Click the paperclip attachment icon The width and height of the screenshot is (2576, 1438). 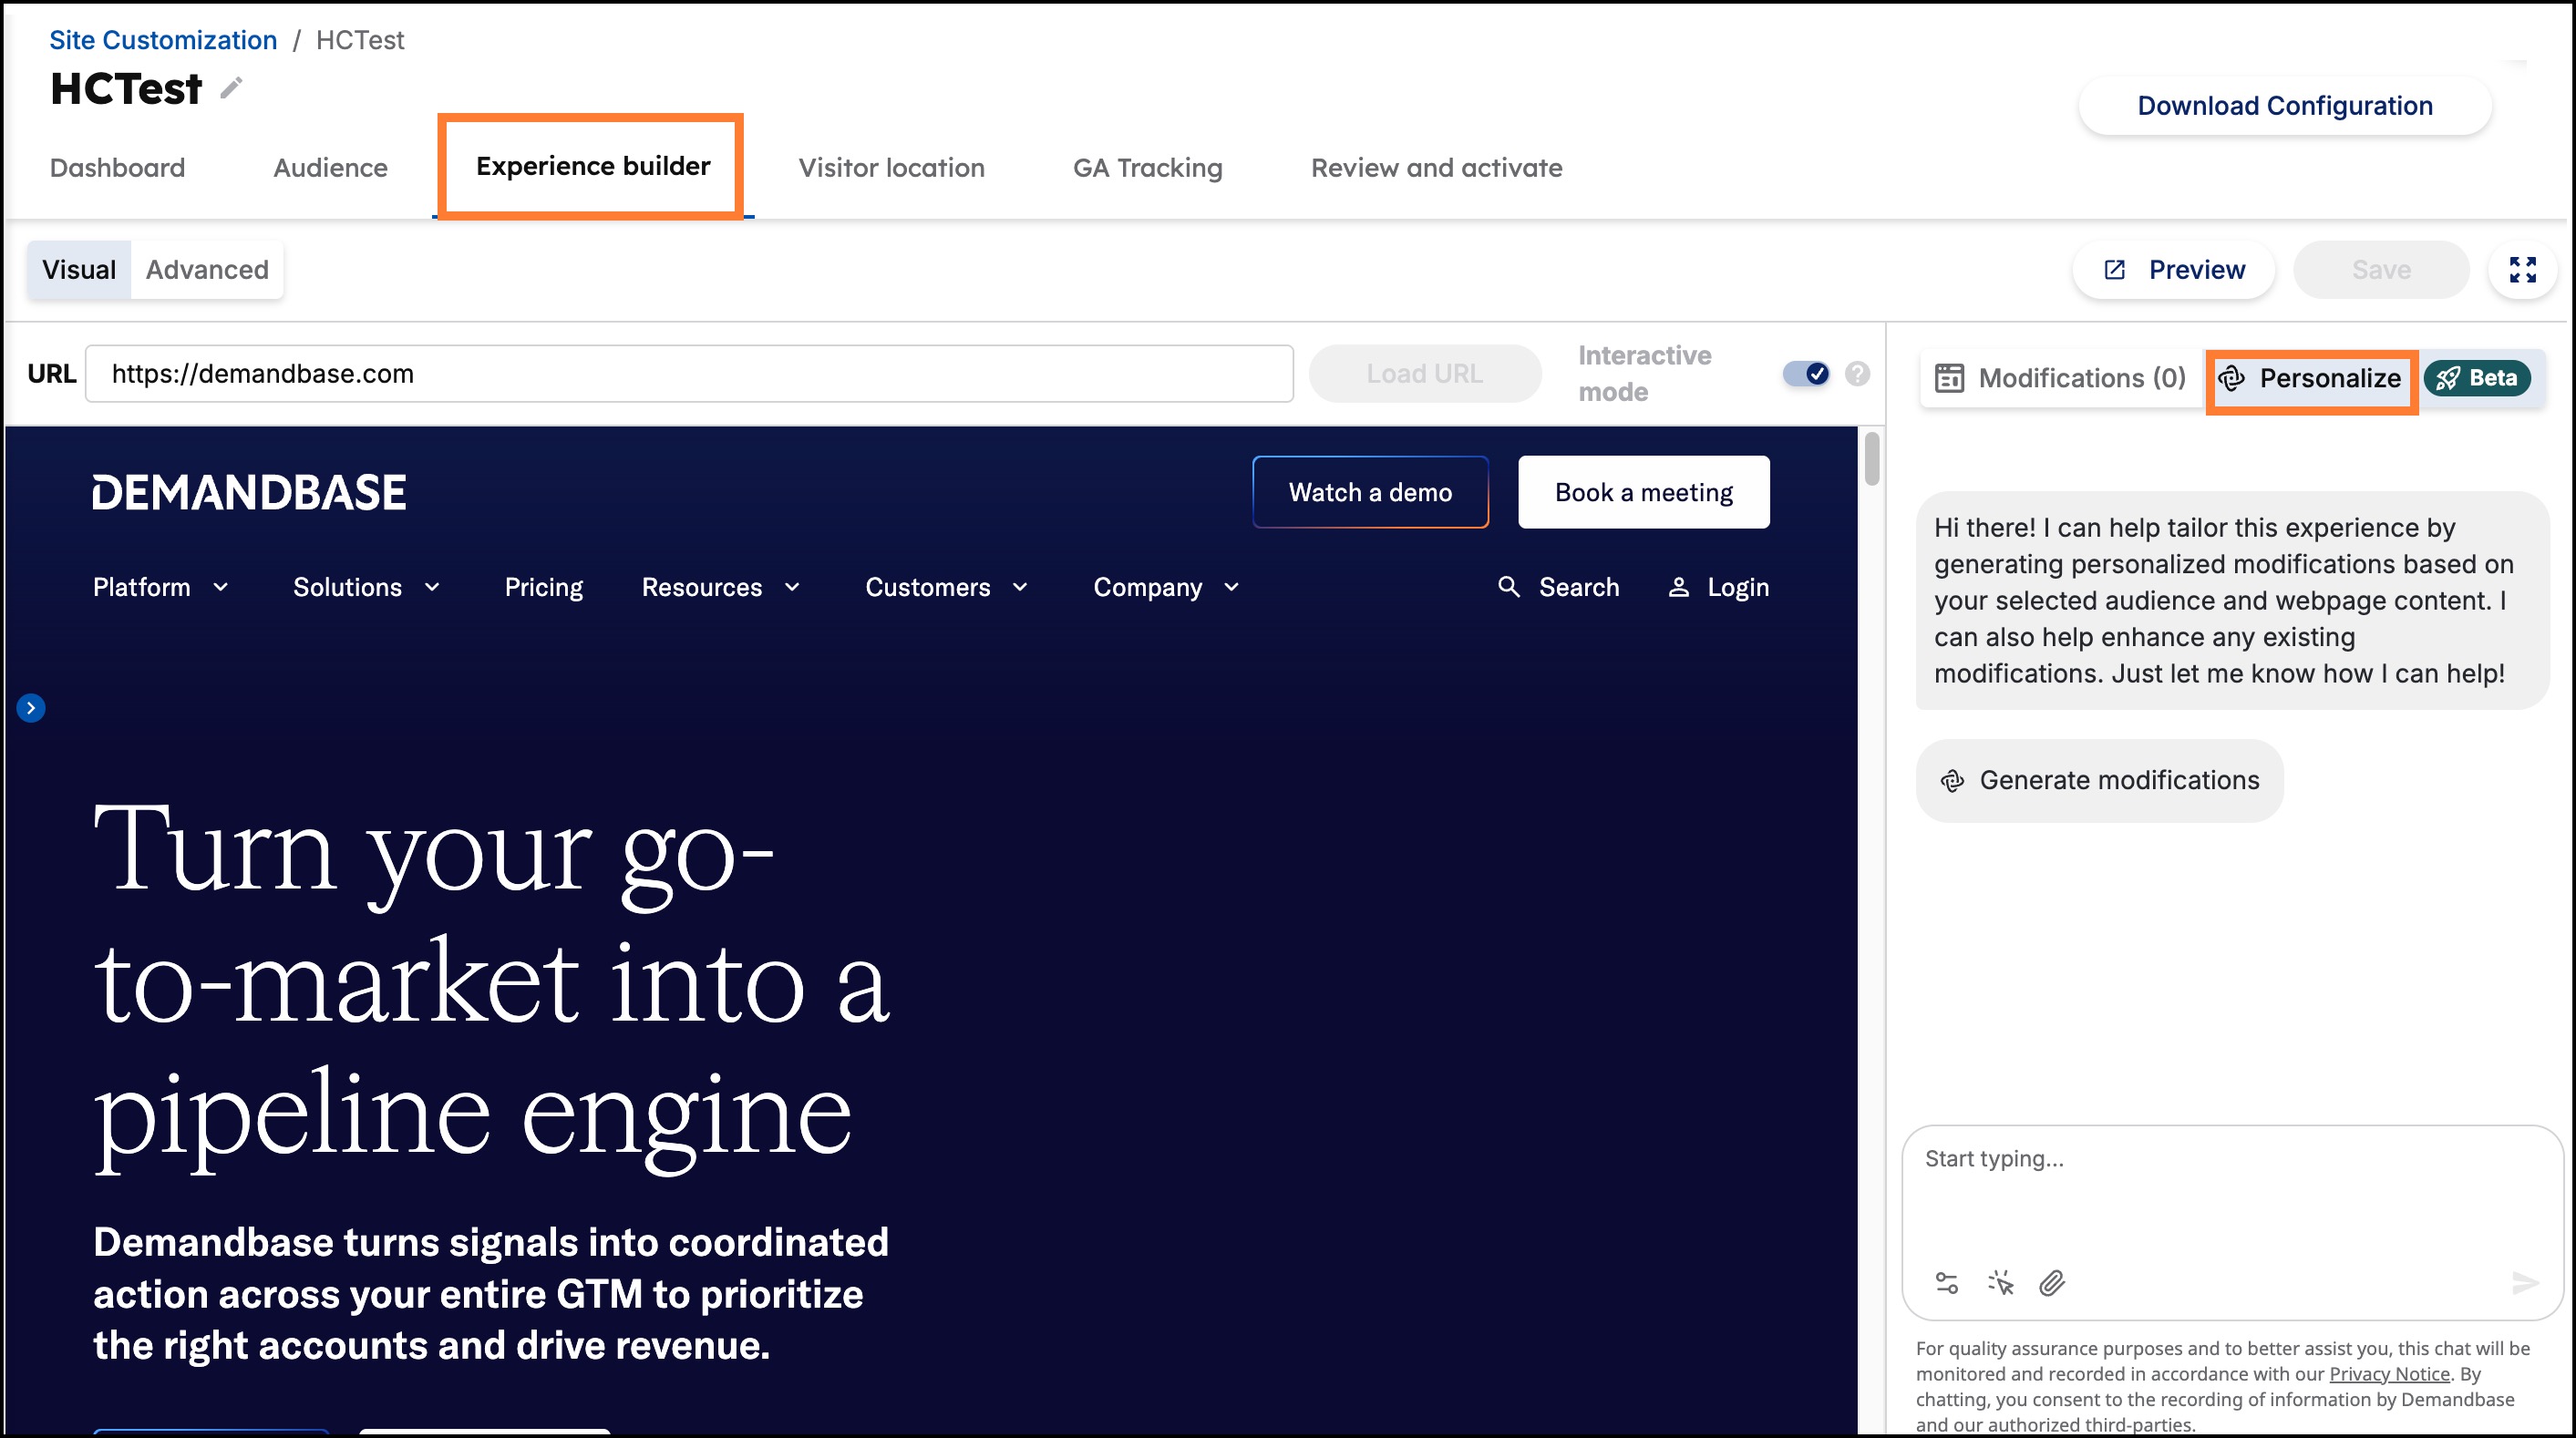tap(2052, 1283)
